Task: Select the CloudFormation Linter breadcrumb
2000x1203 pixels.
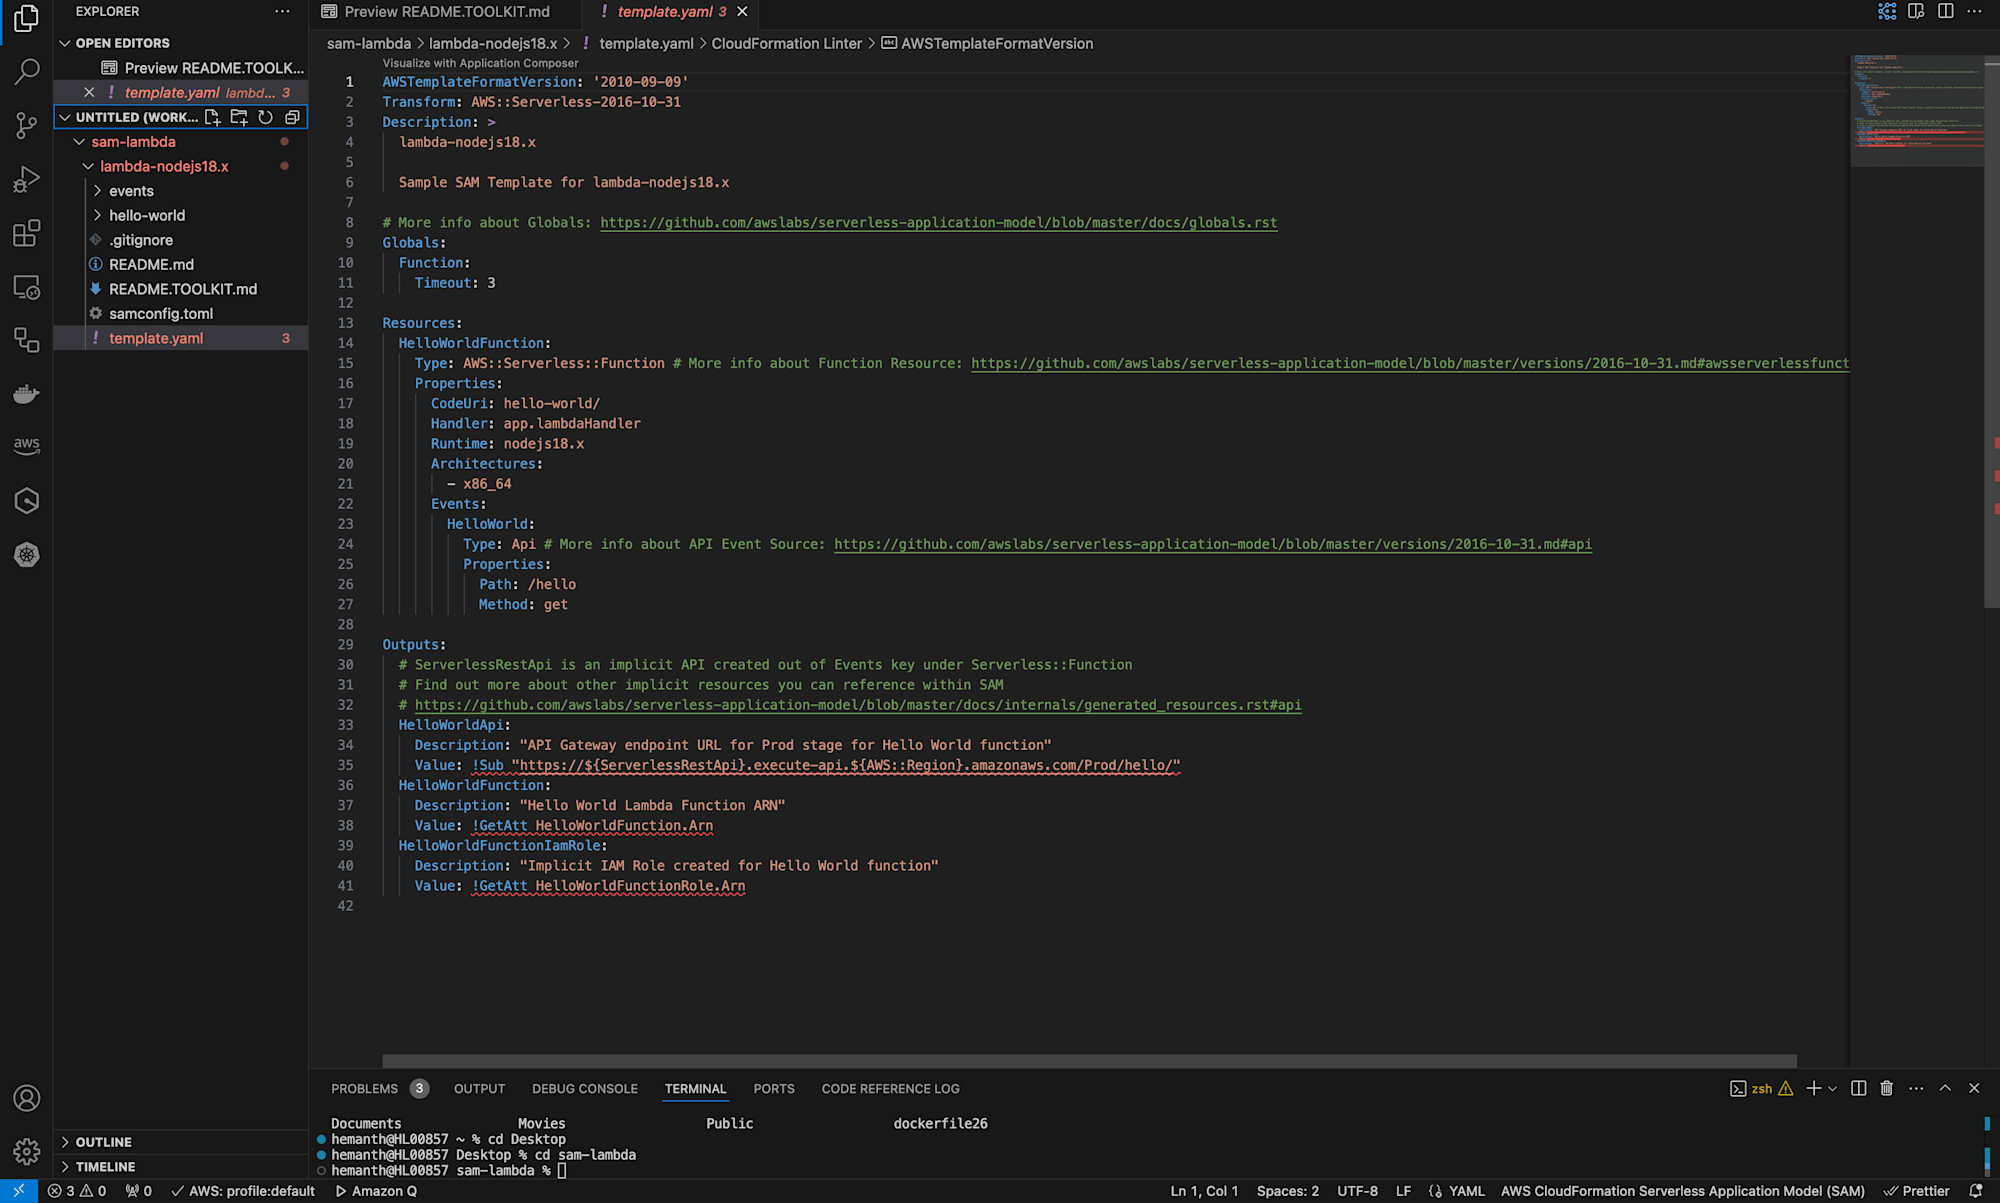Action: tap(786, 43)
